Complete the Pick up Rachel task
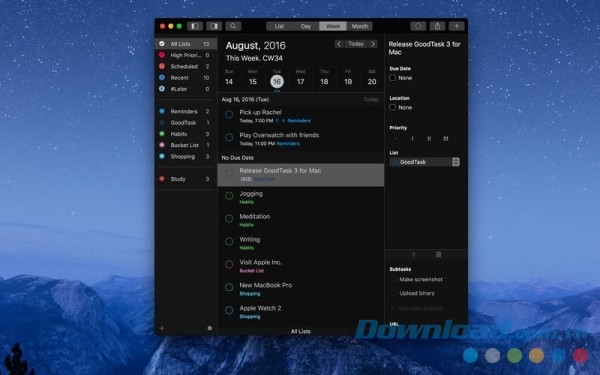The height and width of the screenshot is (375, 600). (x=229, y=114)
